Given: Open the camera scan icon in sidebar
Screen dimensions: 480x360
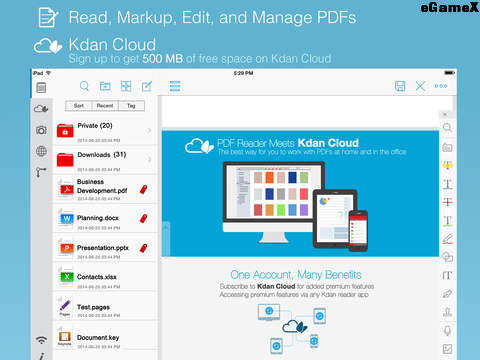Looking at the screenshot, I should pos(41,130).
